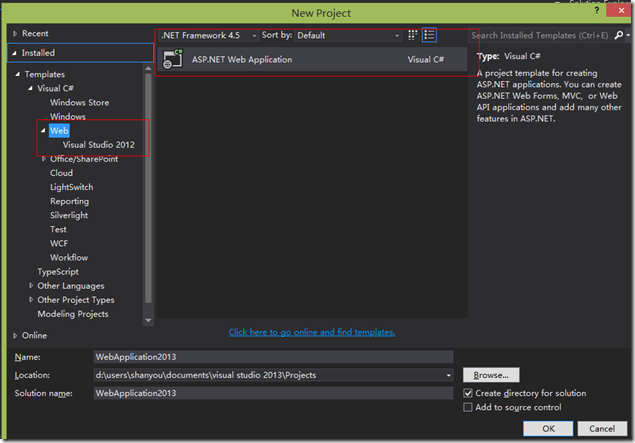Image resolution: width=635 pixels, height=443 pixels.
Task: Select Other Project Types label
Action: point(76,300)
